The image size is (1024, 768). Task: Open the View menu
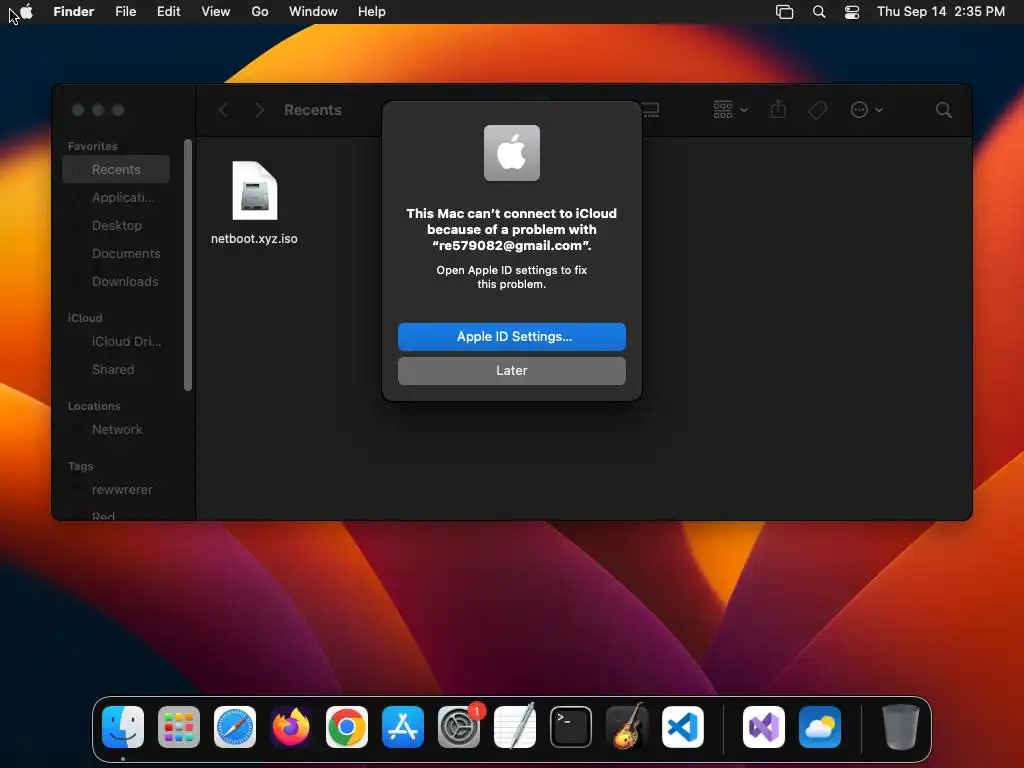[216, 12]
